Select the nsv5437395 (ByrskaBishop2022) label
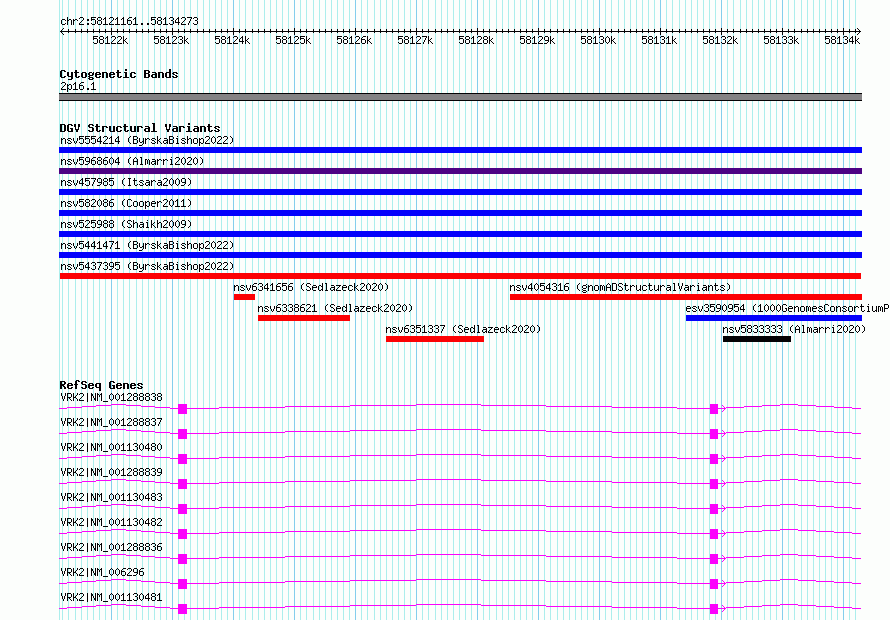890x620 pixels. coord(147,266)
